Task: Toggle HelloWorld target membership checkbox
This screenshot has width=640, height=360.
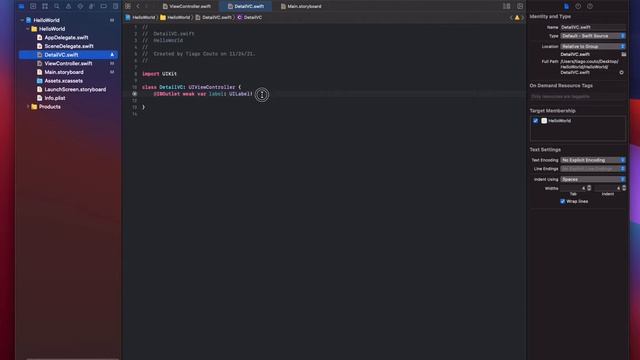Action: 536,121
